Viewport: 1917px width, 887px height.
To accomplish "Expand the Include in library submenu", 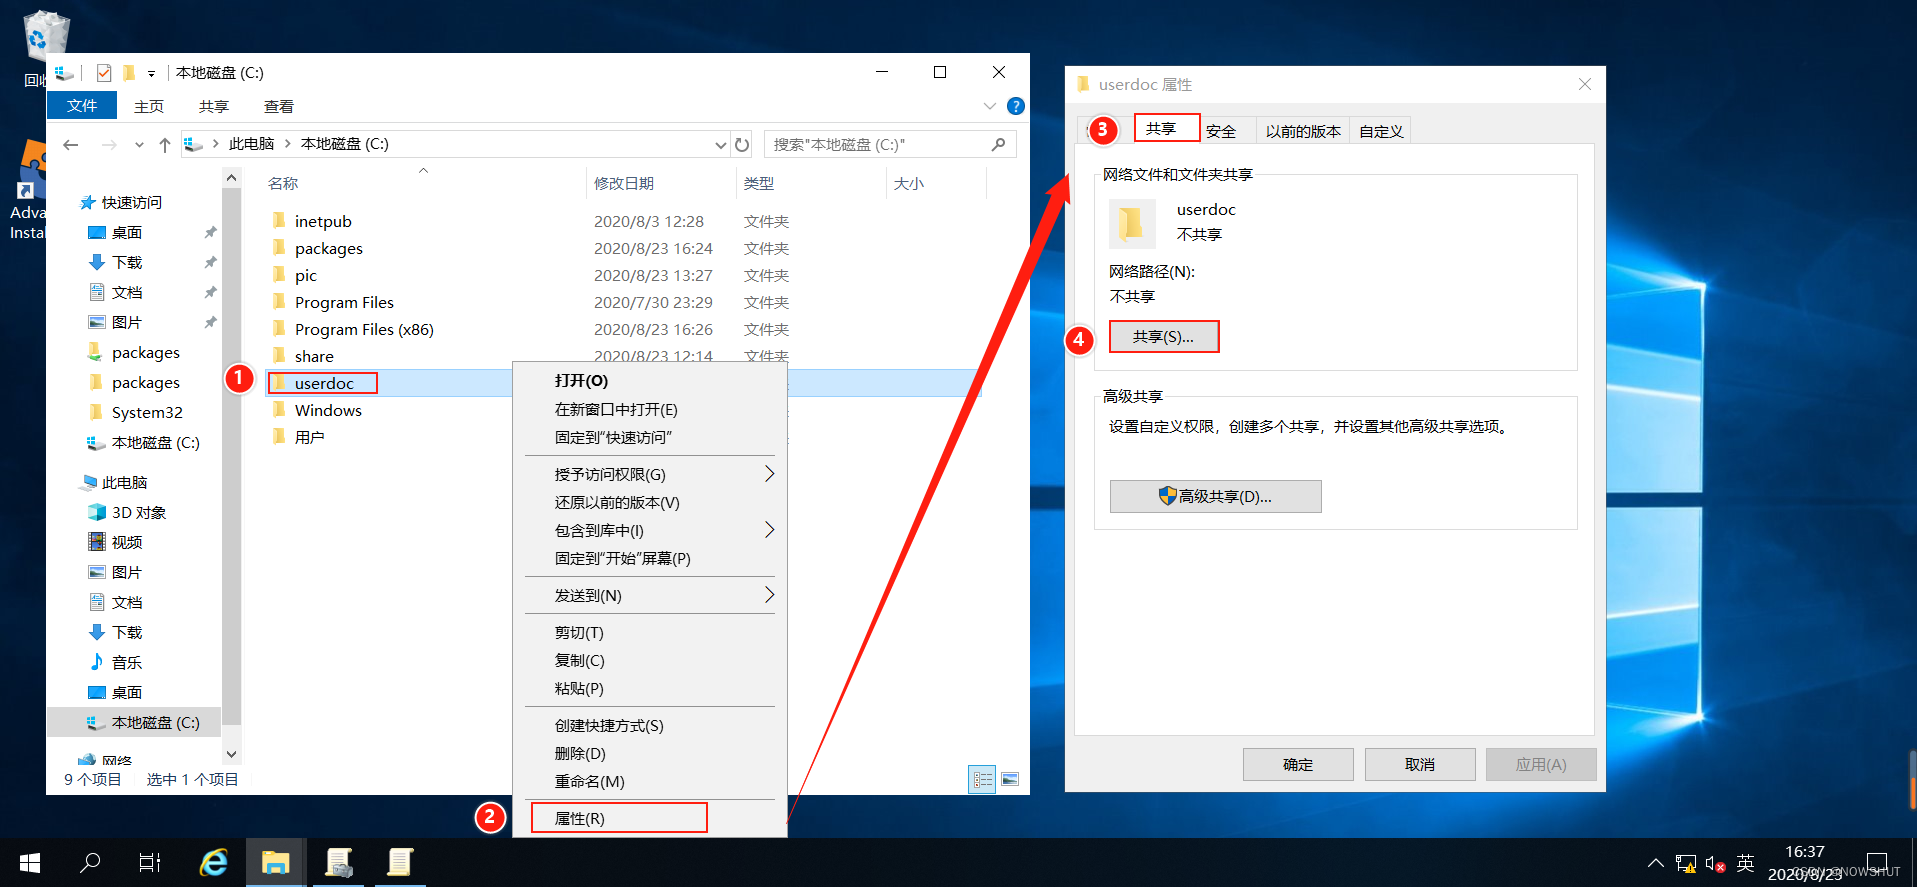I will 769,530.
